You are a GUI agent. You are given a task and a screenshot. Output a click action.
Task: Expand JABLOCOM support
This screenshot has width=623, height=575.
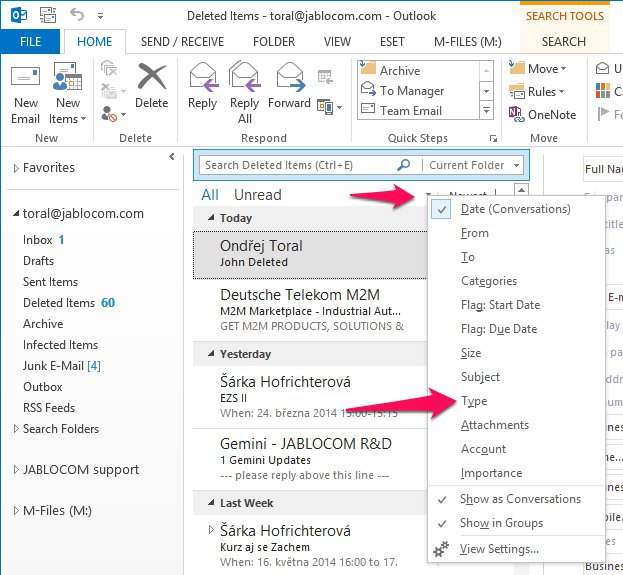pyautogui.click(x=16, y=470)
